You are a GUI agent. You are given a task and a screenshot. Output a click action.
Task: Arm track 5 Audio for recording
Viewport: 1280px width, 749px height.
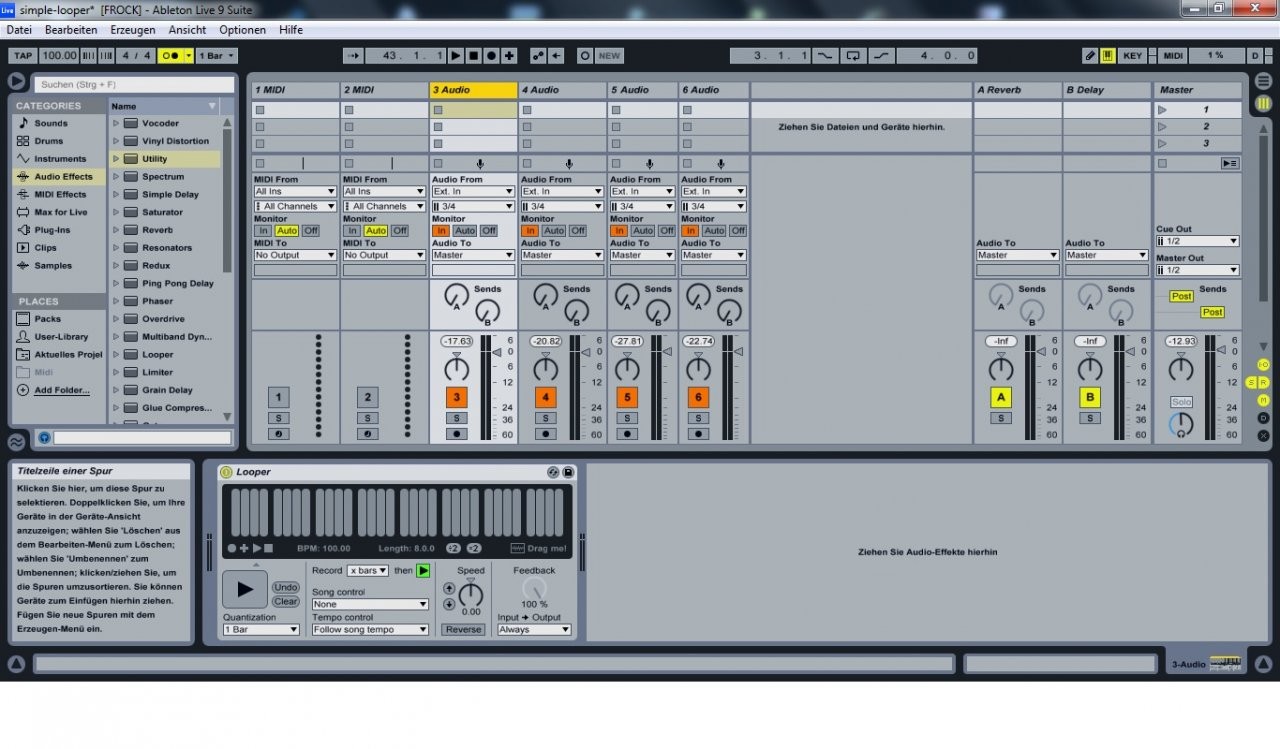627,434
